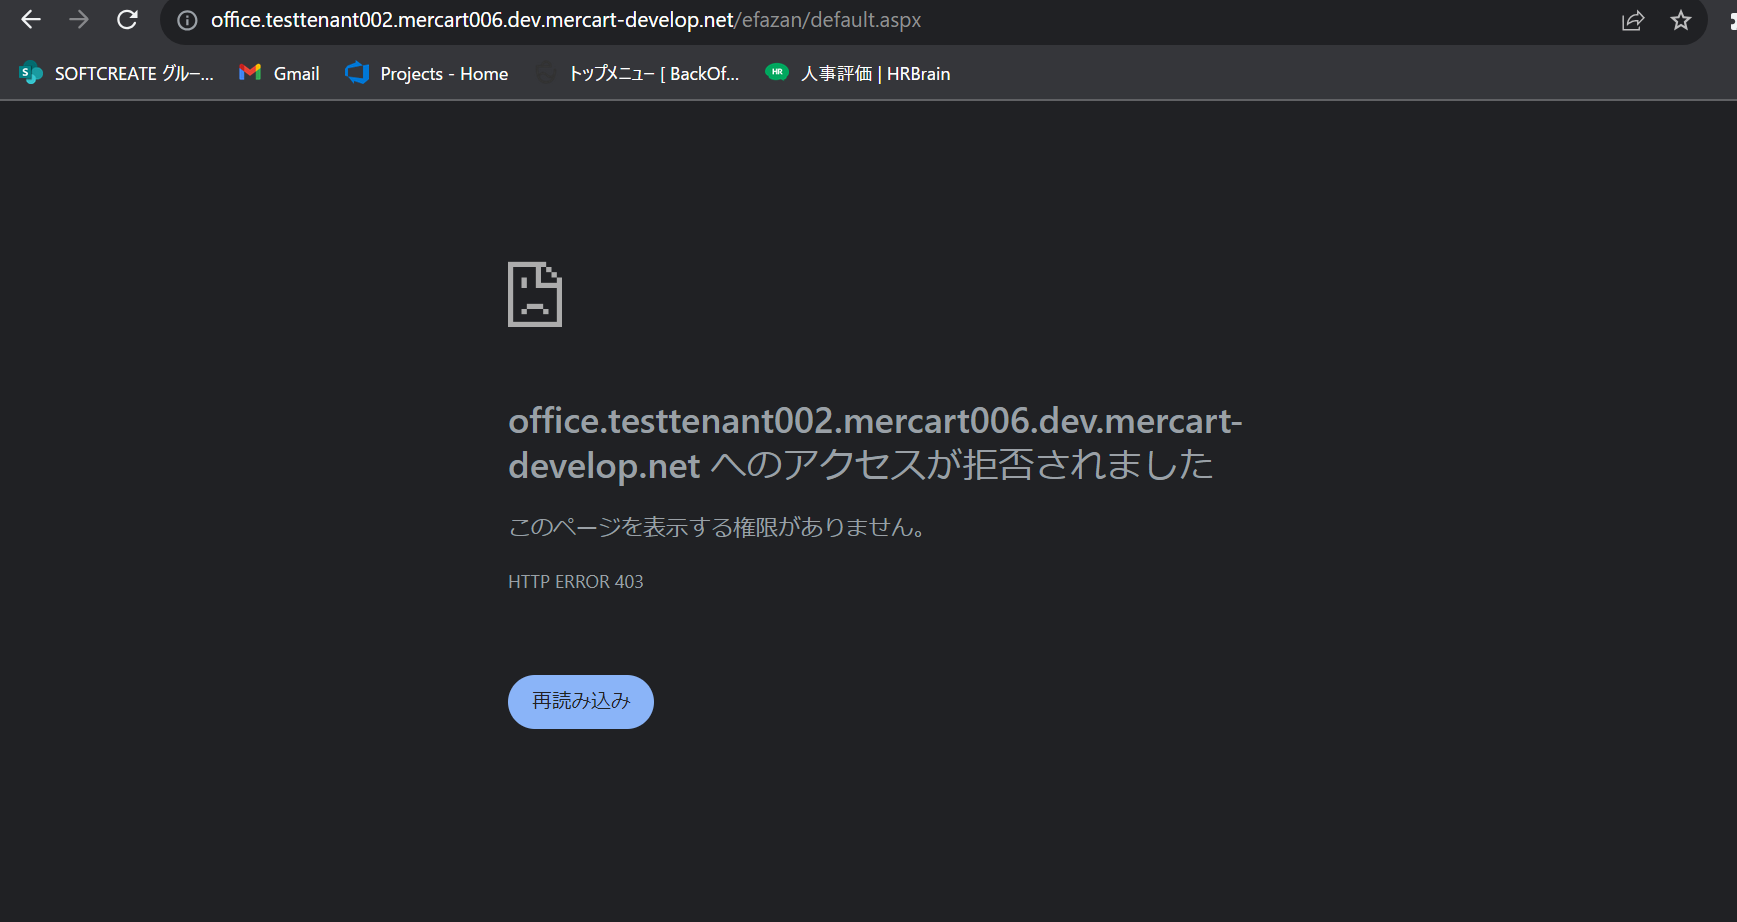Open the トップメニュー [ BackOf... bookmark

coord(653,74)
